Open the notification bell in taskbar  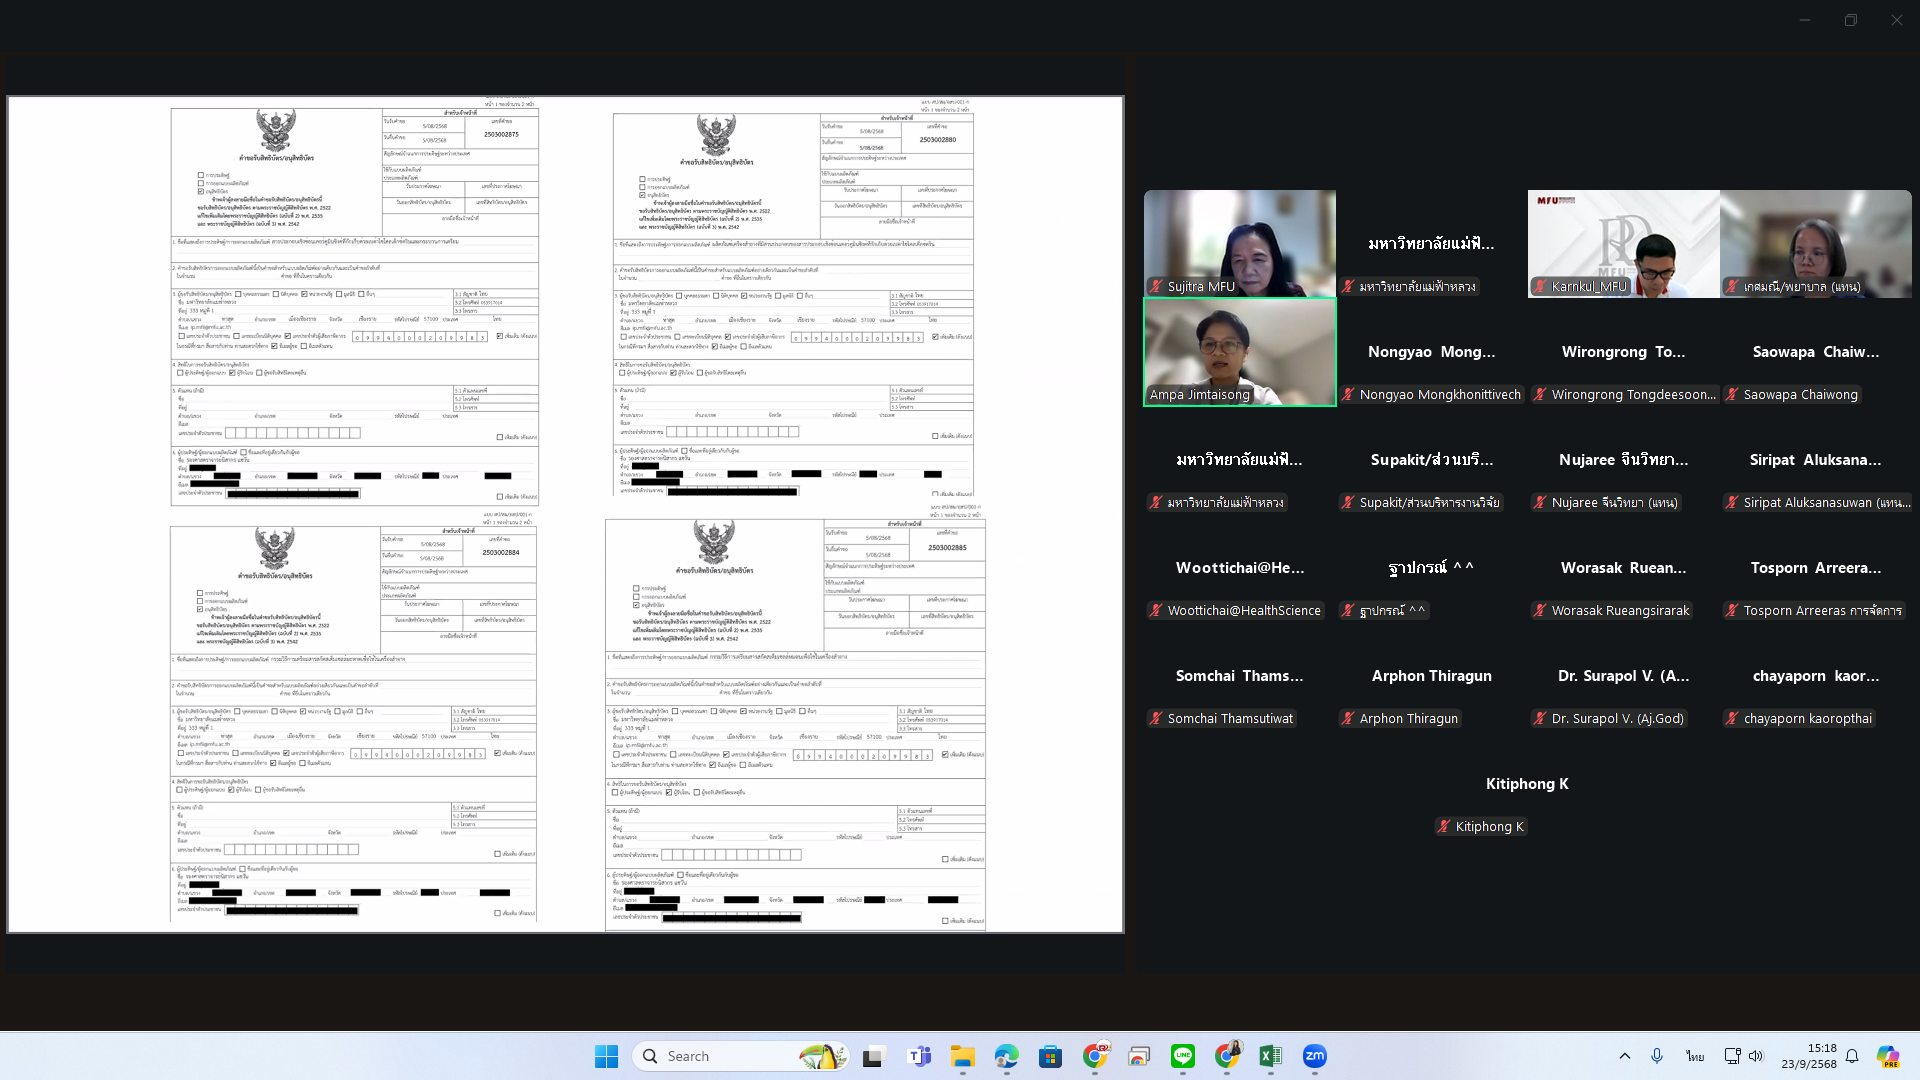[1852, 1056]
